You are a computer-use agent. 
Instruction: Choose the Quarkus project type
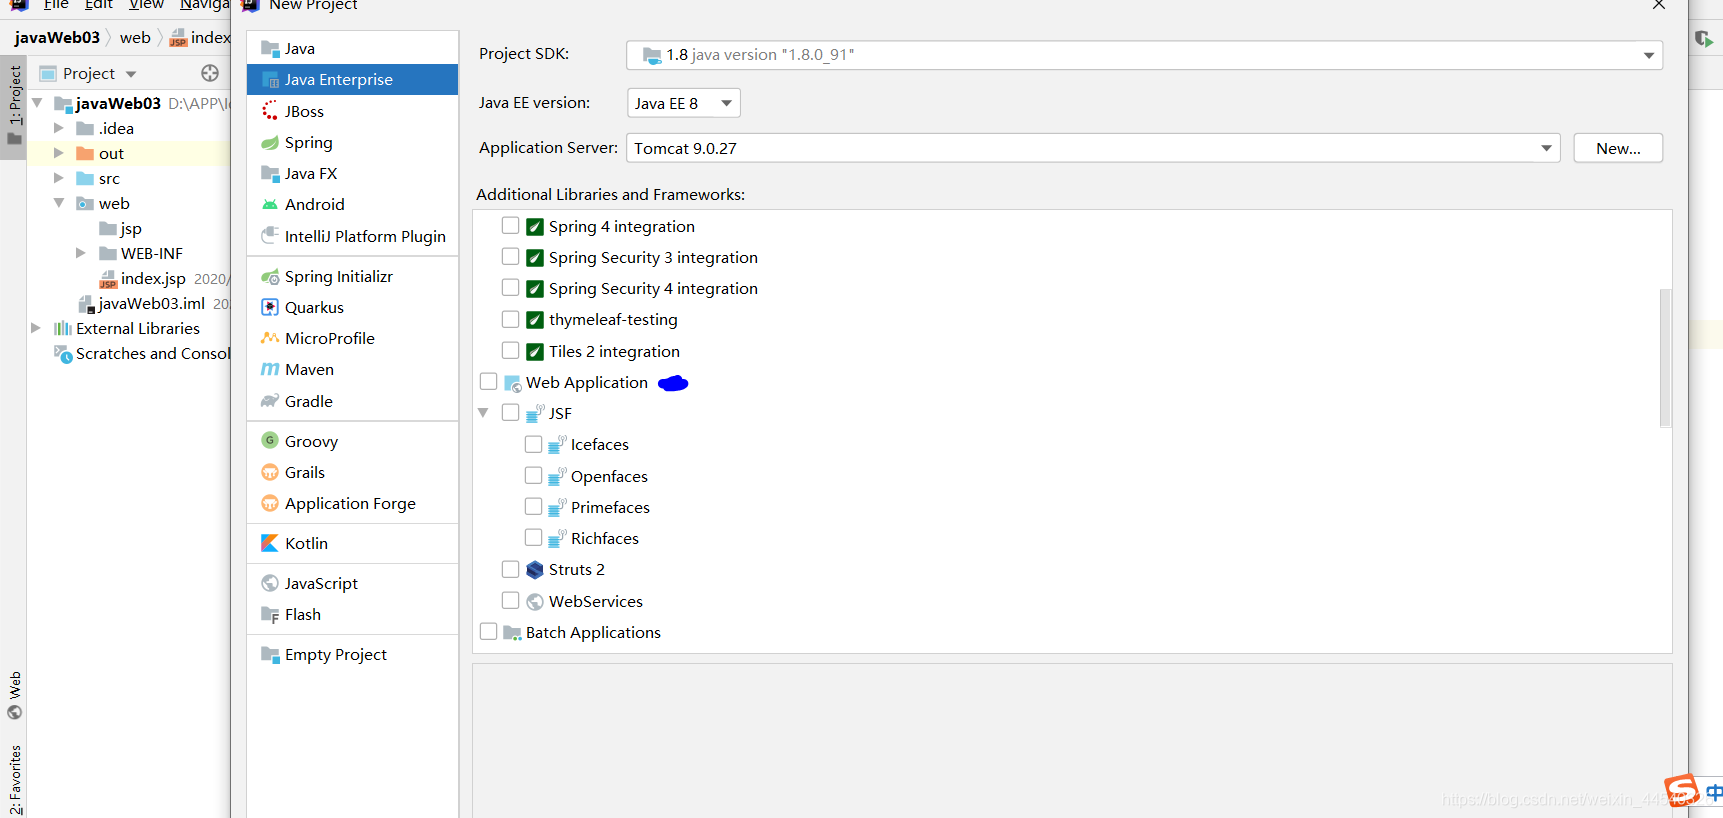pyautogui.click(x=352, y=308)
